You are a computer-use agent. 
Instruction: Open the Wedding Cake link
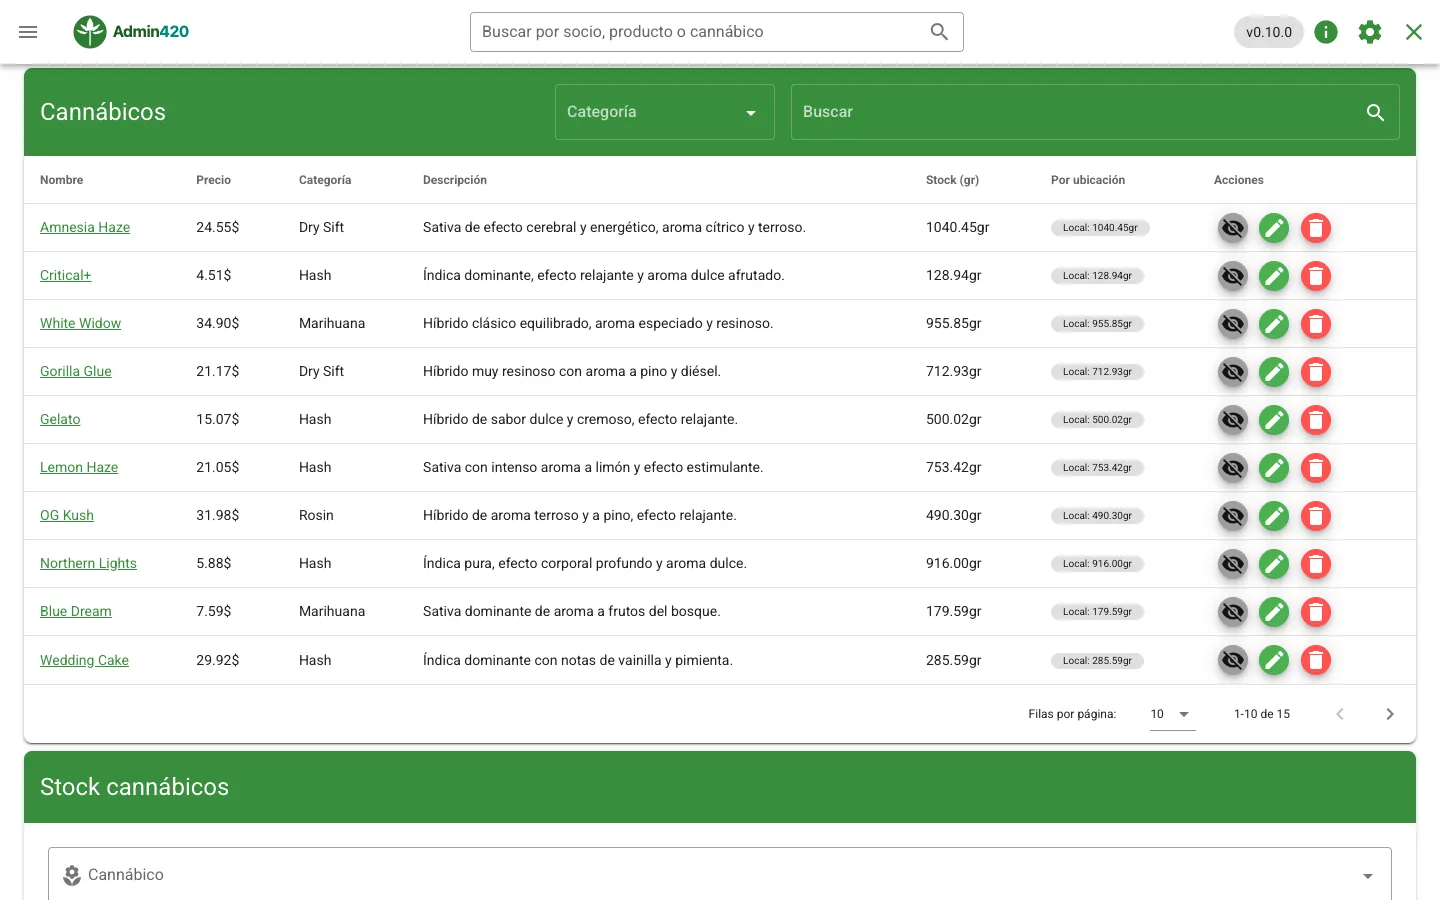[84, 660]
